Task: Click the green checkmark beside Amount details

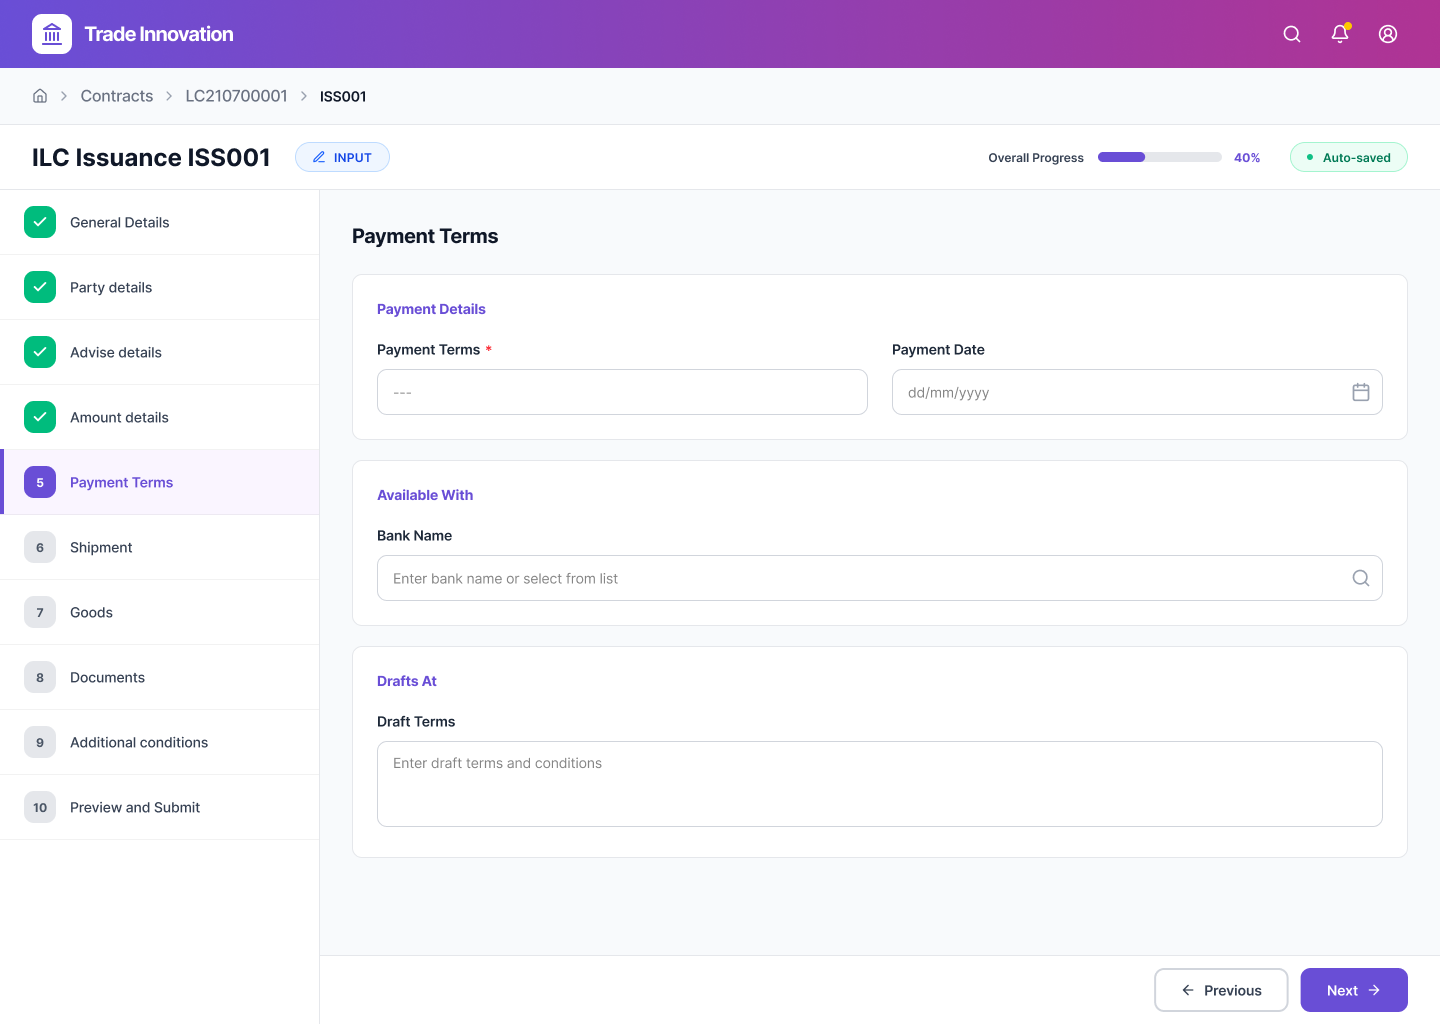Action: click(x=39, y=417)
